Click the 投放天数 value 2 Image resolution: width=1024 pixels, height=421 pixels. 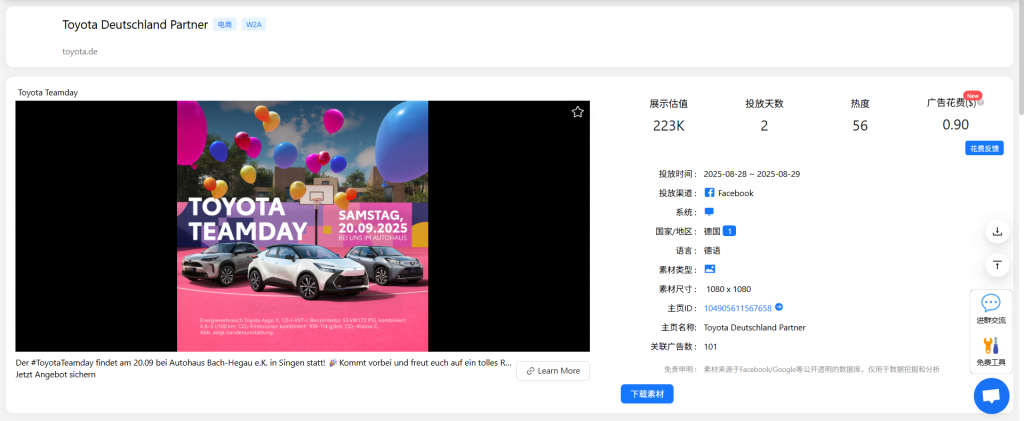coord(764,126)
